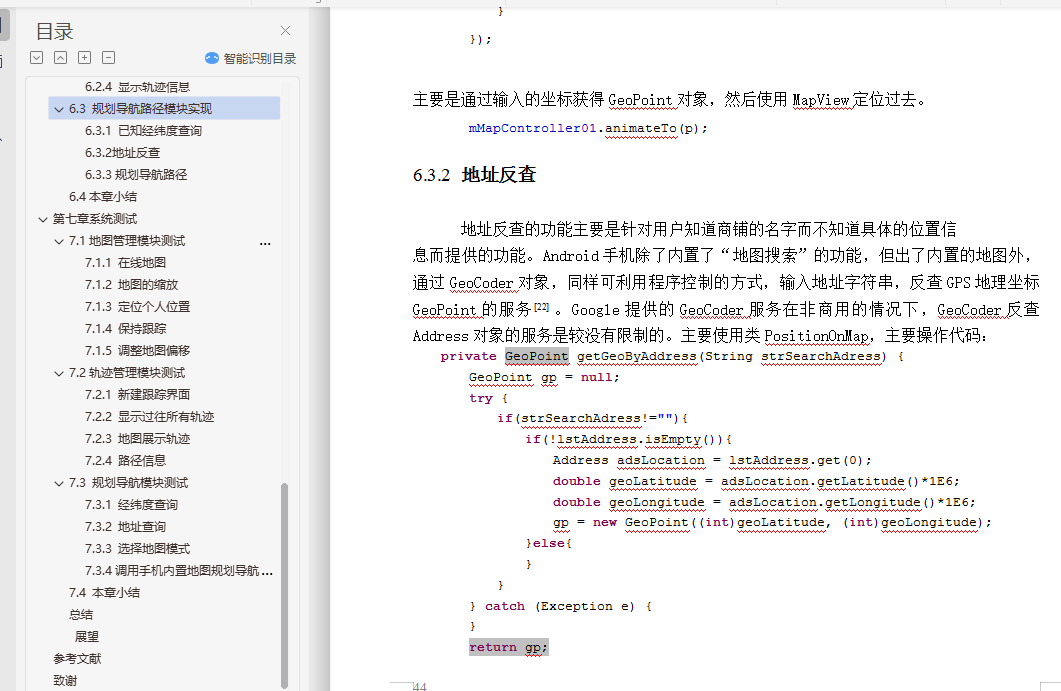
Task: Click the 智能识别目录 cloud icon
Action: coord(212,58)
